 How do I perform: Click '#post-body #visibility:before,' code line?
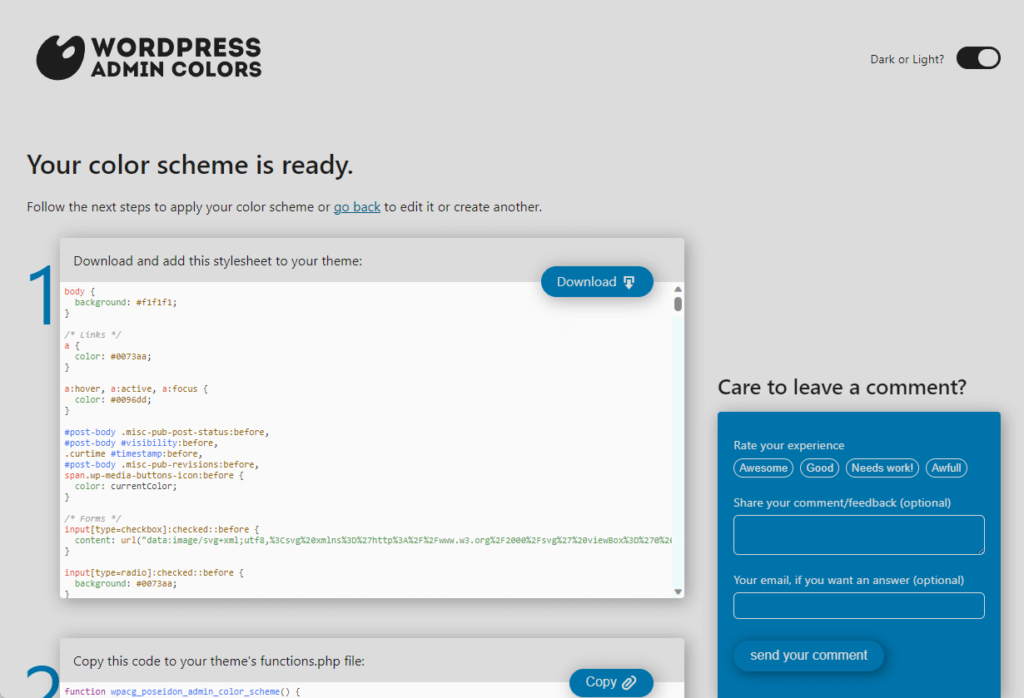tap(141, 443)
